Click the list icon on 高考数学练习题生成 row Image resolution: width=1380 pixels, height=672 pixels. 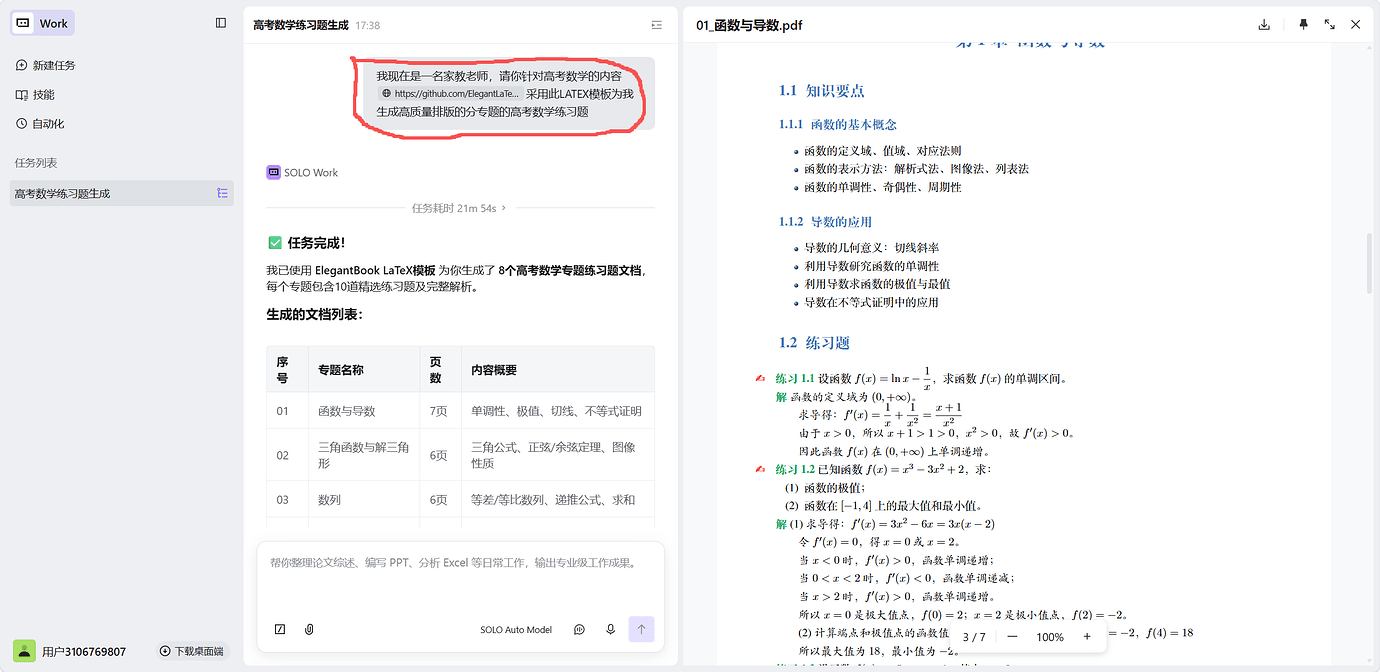[222, 194]
